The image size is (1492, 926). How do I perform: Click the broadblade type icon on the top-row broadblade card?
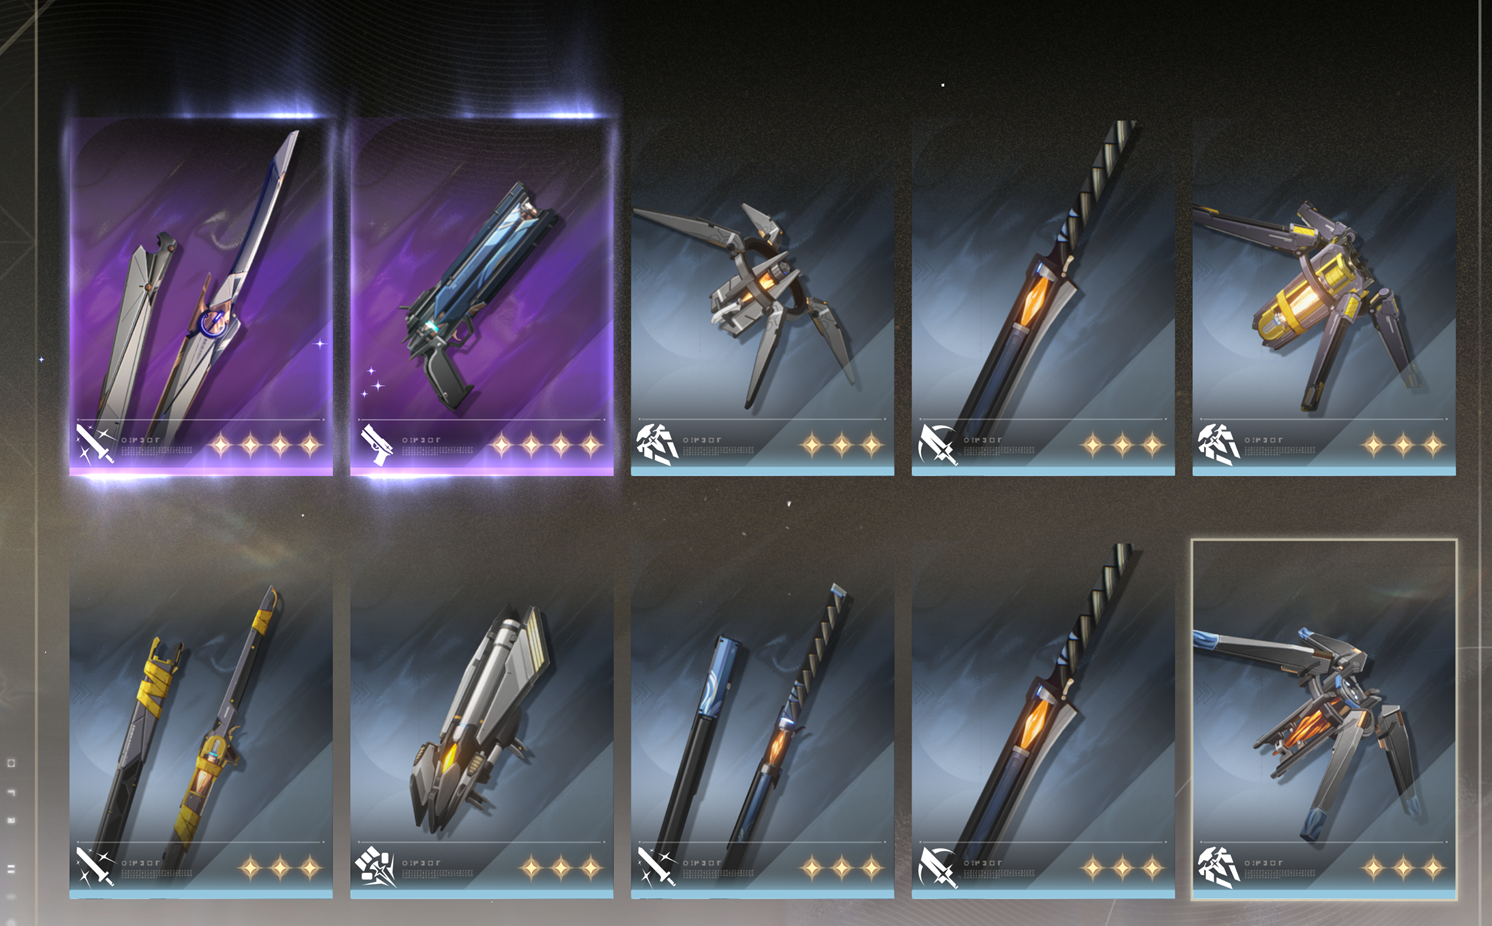pyautogui.click(x=938, y=443)
